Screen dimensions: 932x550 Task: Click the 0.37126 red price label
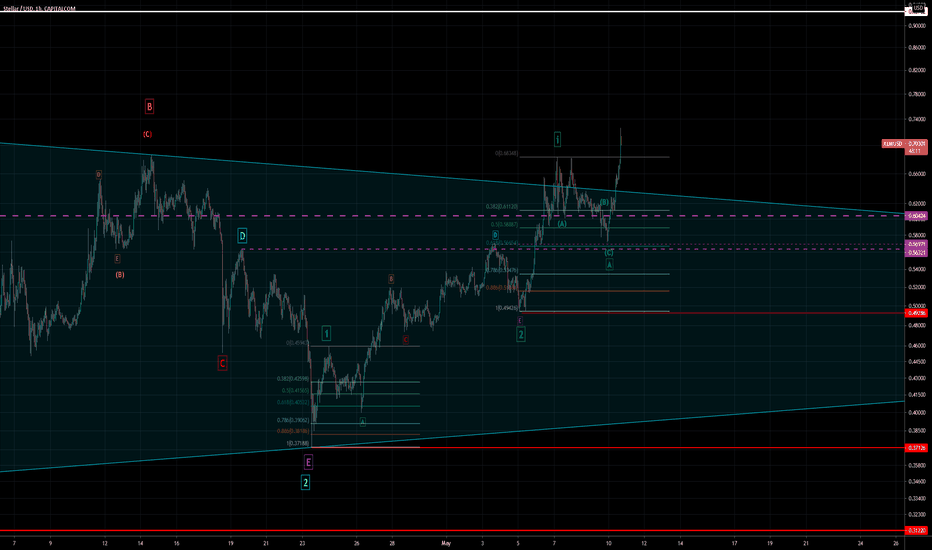coord(916,448)
